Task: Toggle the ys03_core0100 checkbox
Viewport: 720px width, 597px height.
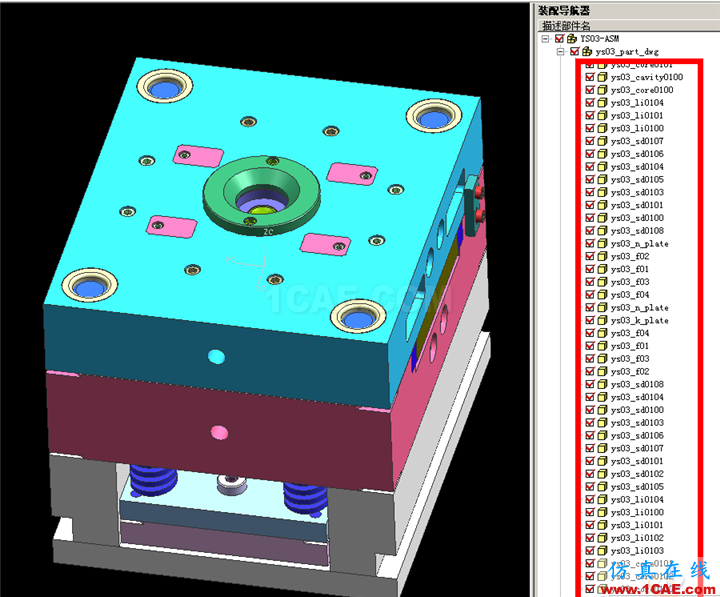Action: (590, 90)
